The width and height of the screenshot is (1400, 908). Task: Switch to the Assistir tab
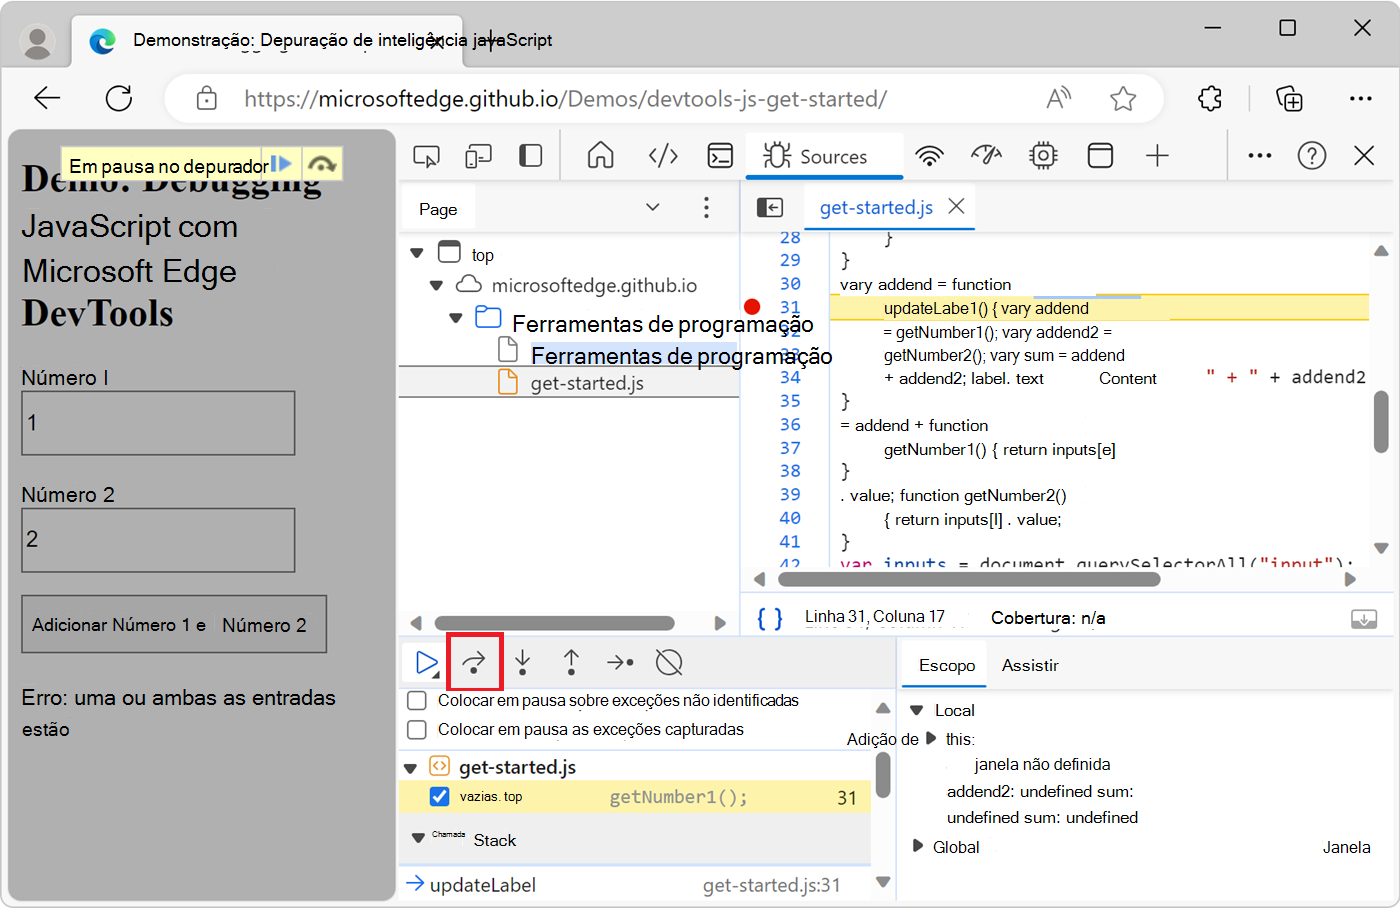point(1029,666)
